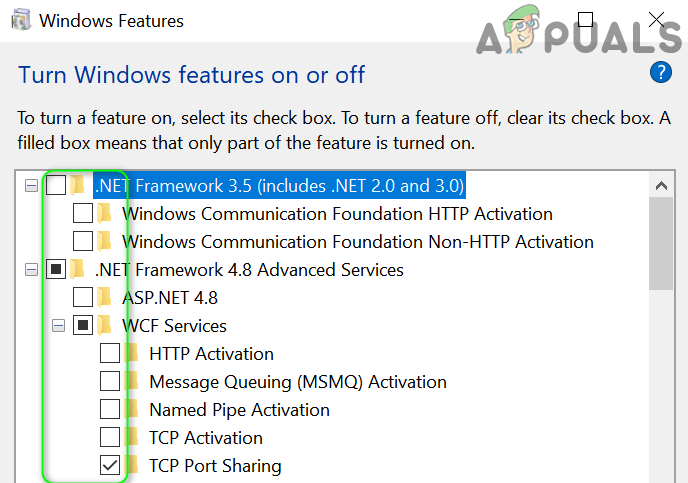
Task: Click the folder icon beside Named Pipe Activation
Action: (x=131, y=409)
